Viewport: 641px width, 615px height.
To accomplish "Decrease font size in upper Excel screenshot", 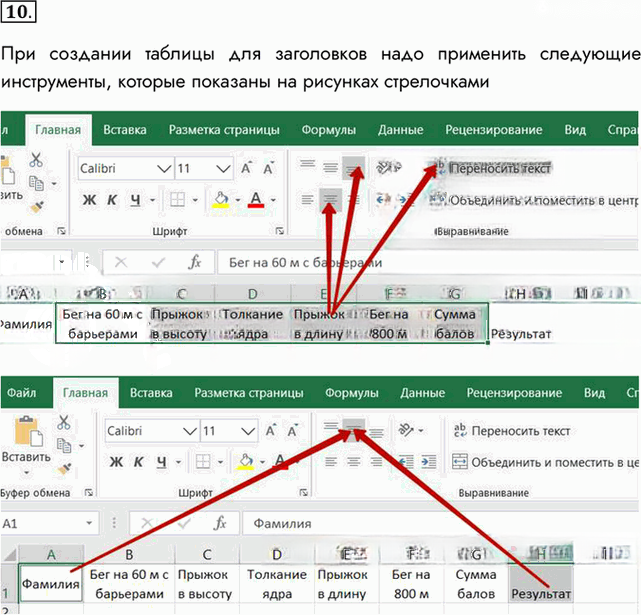I will click(x=269, y=168).
